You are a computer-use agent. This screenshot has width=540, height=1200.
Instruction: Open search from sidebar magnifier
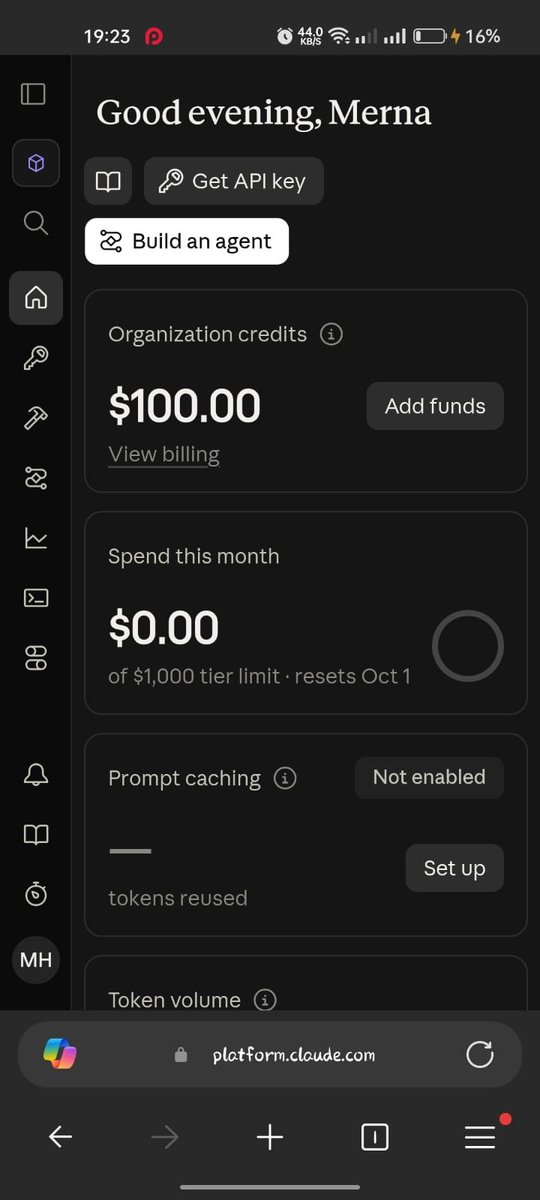pyautogui.click(x=36, y=222)
